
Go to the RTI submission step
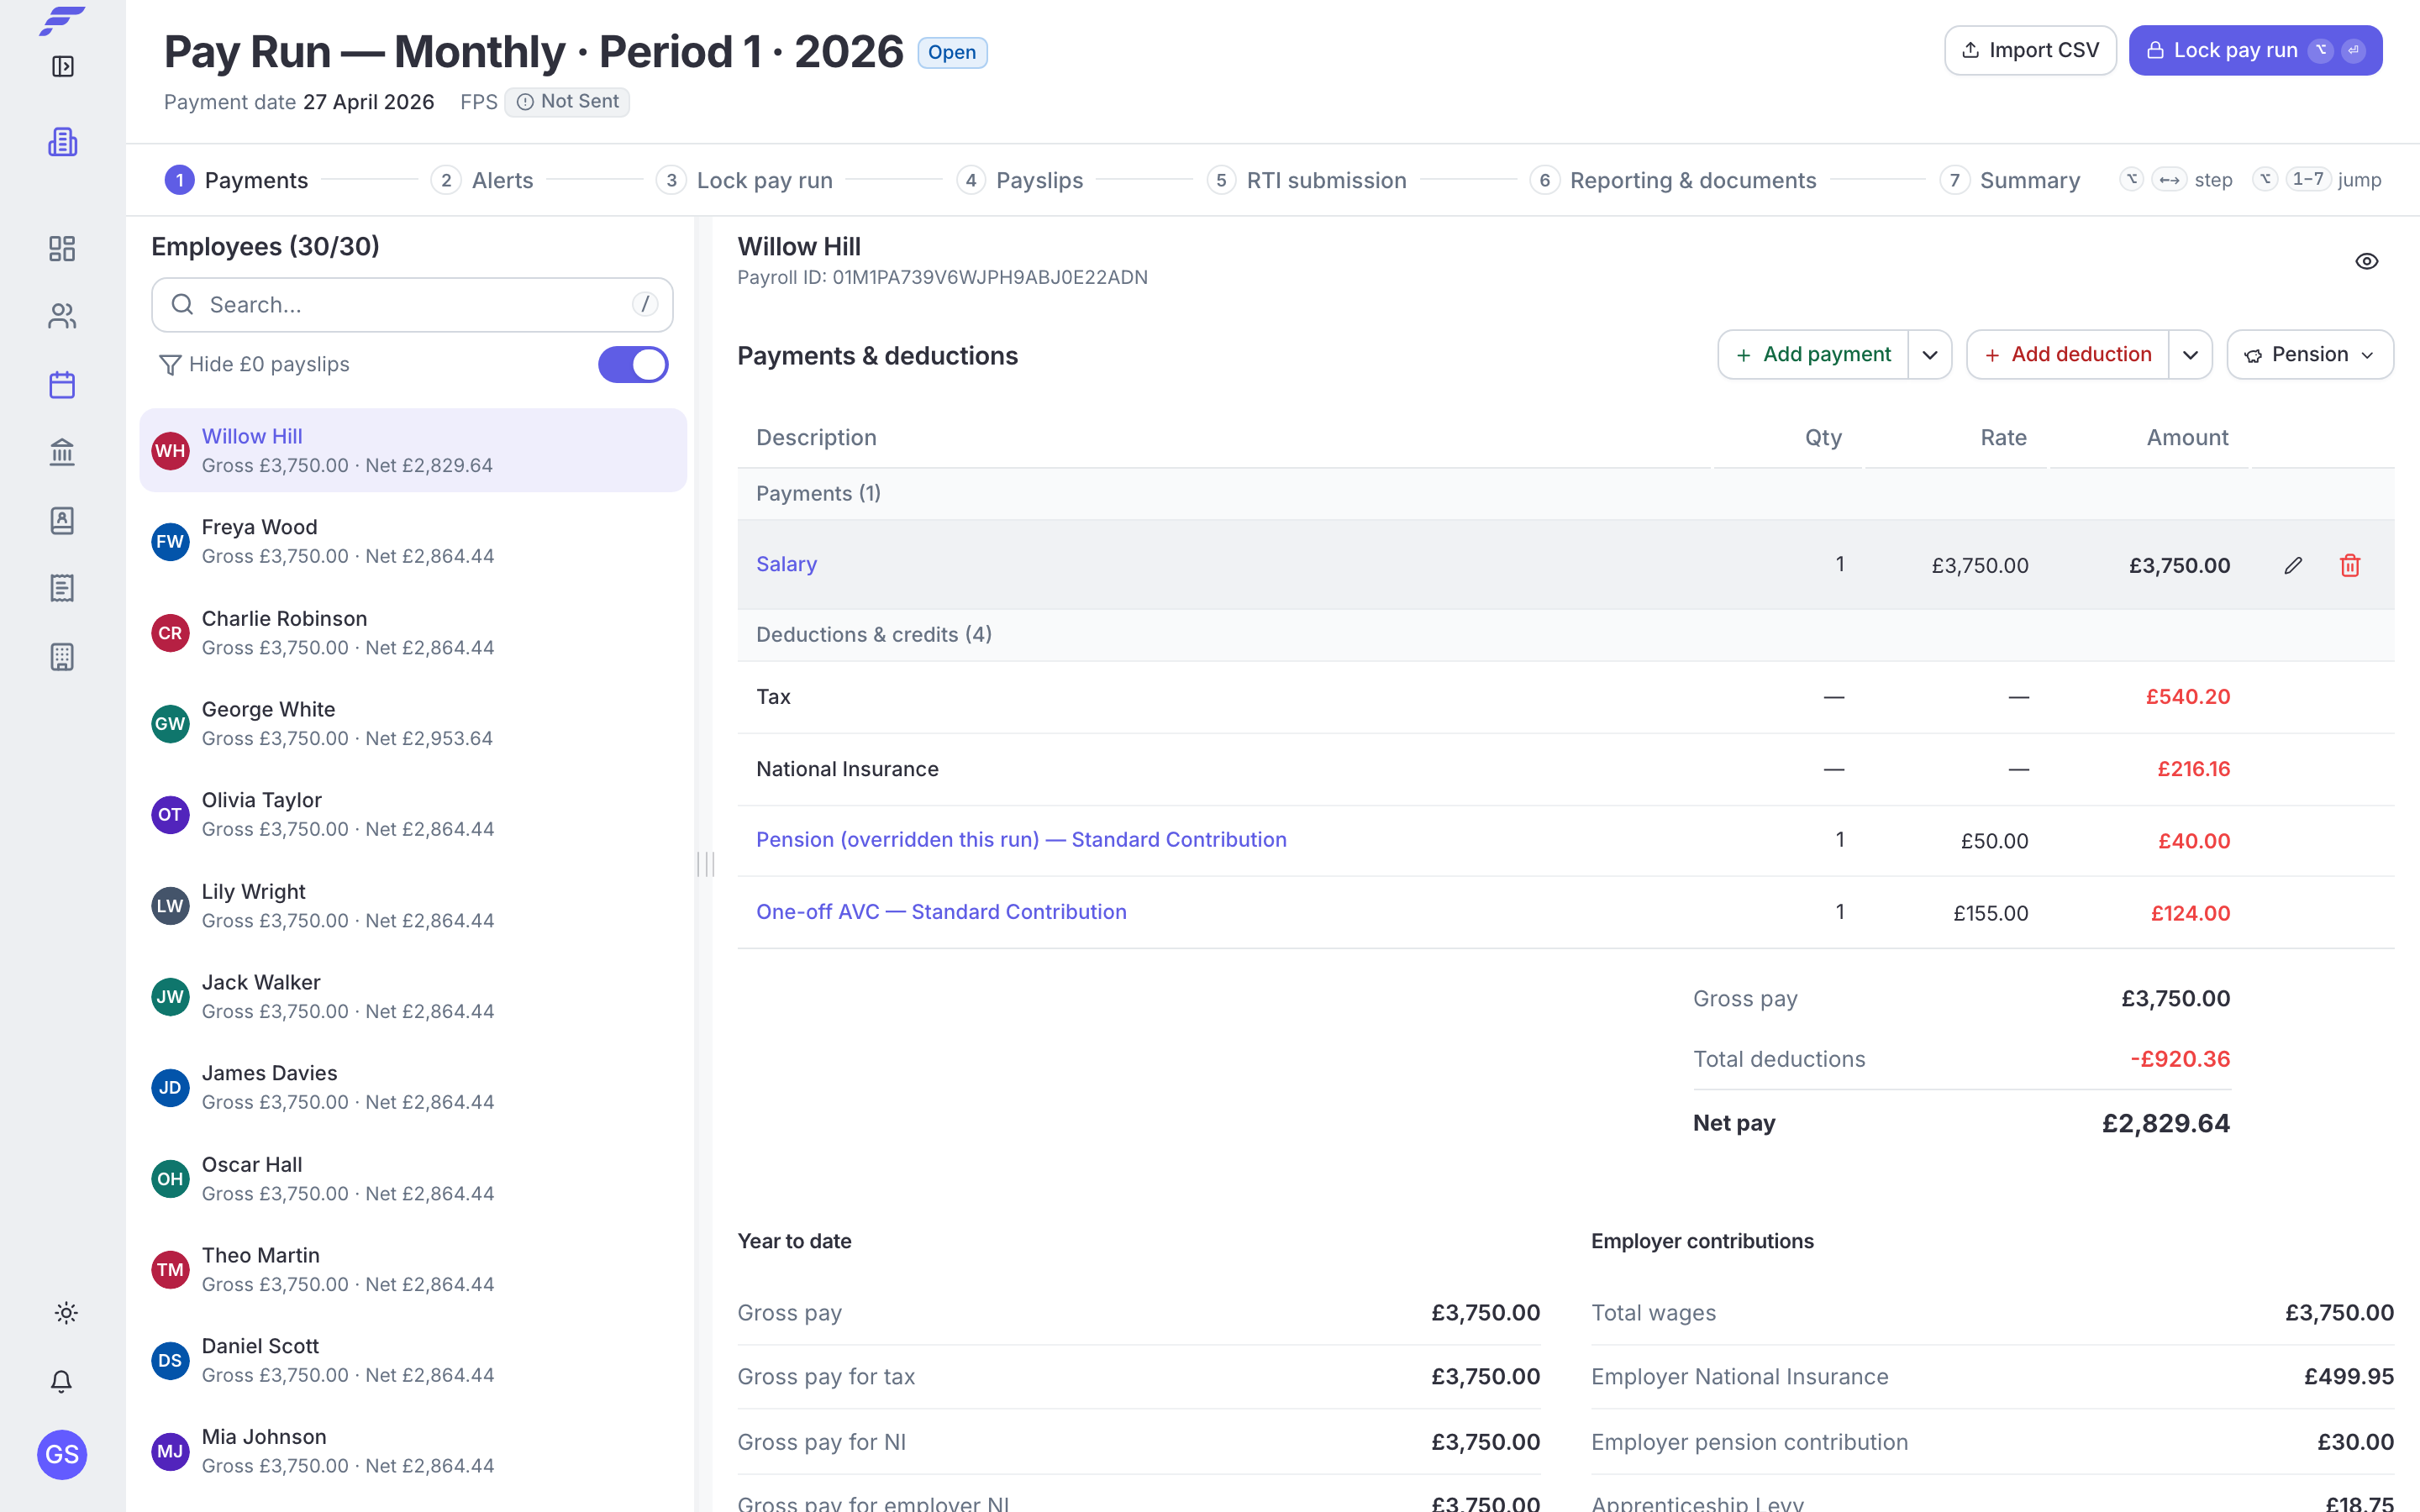tap(1307, 180)
